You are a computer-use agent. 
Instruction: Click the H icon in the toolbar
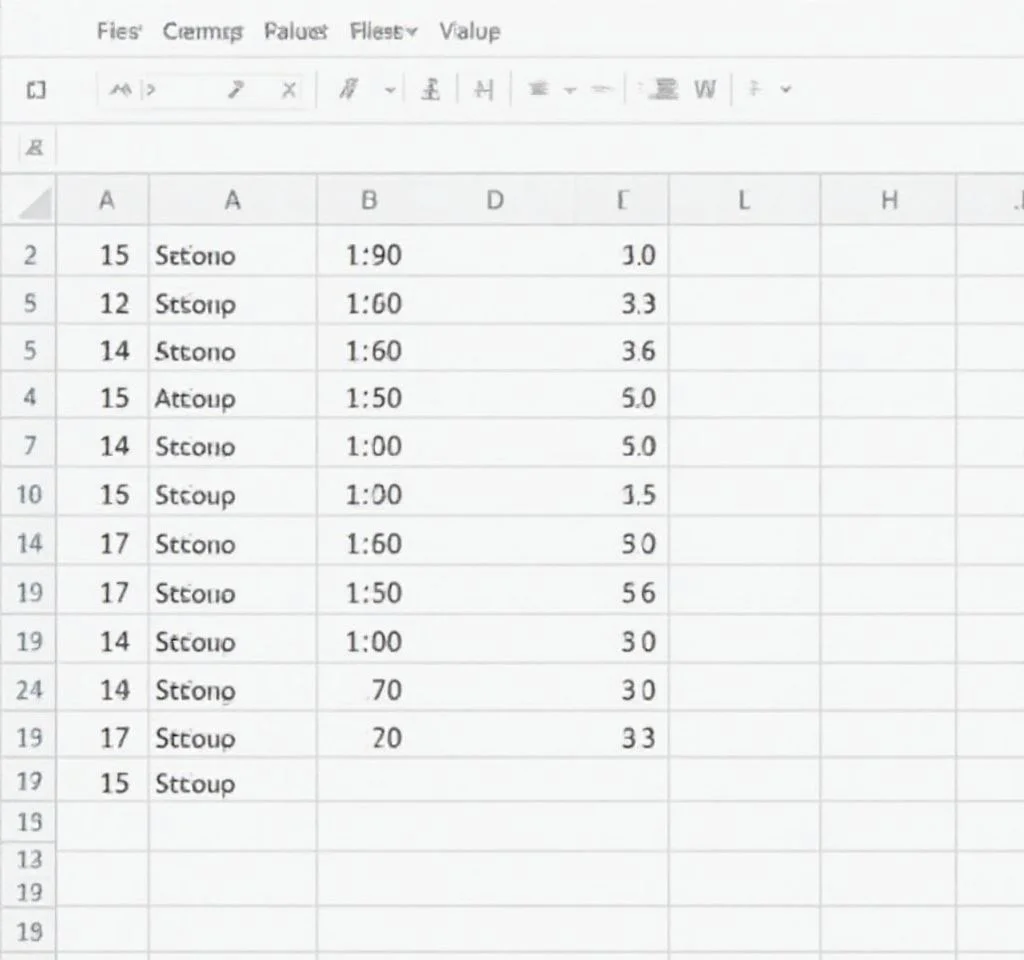(x=484, y=91)
